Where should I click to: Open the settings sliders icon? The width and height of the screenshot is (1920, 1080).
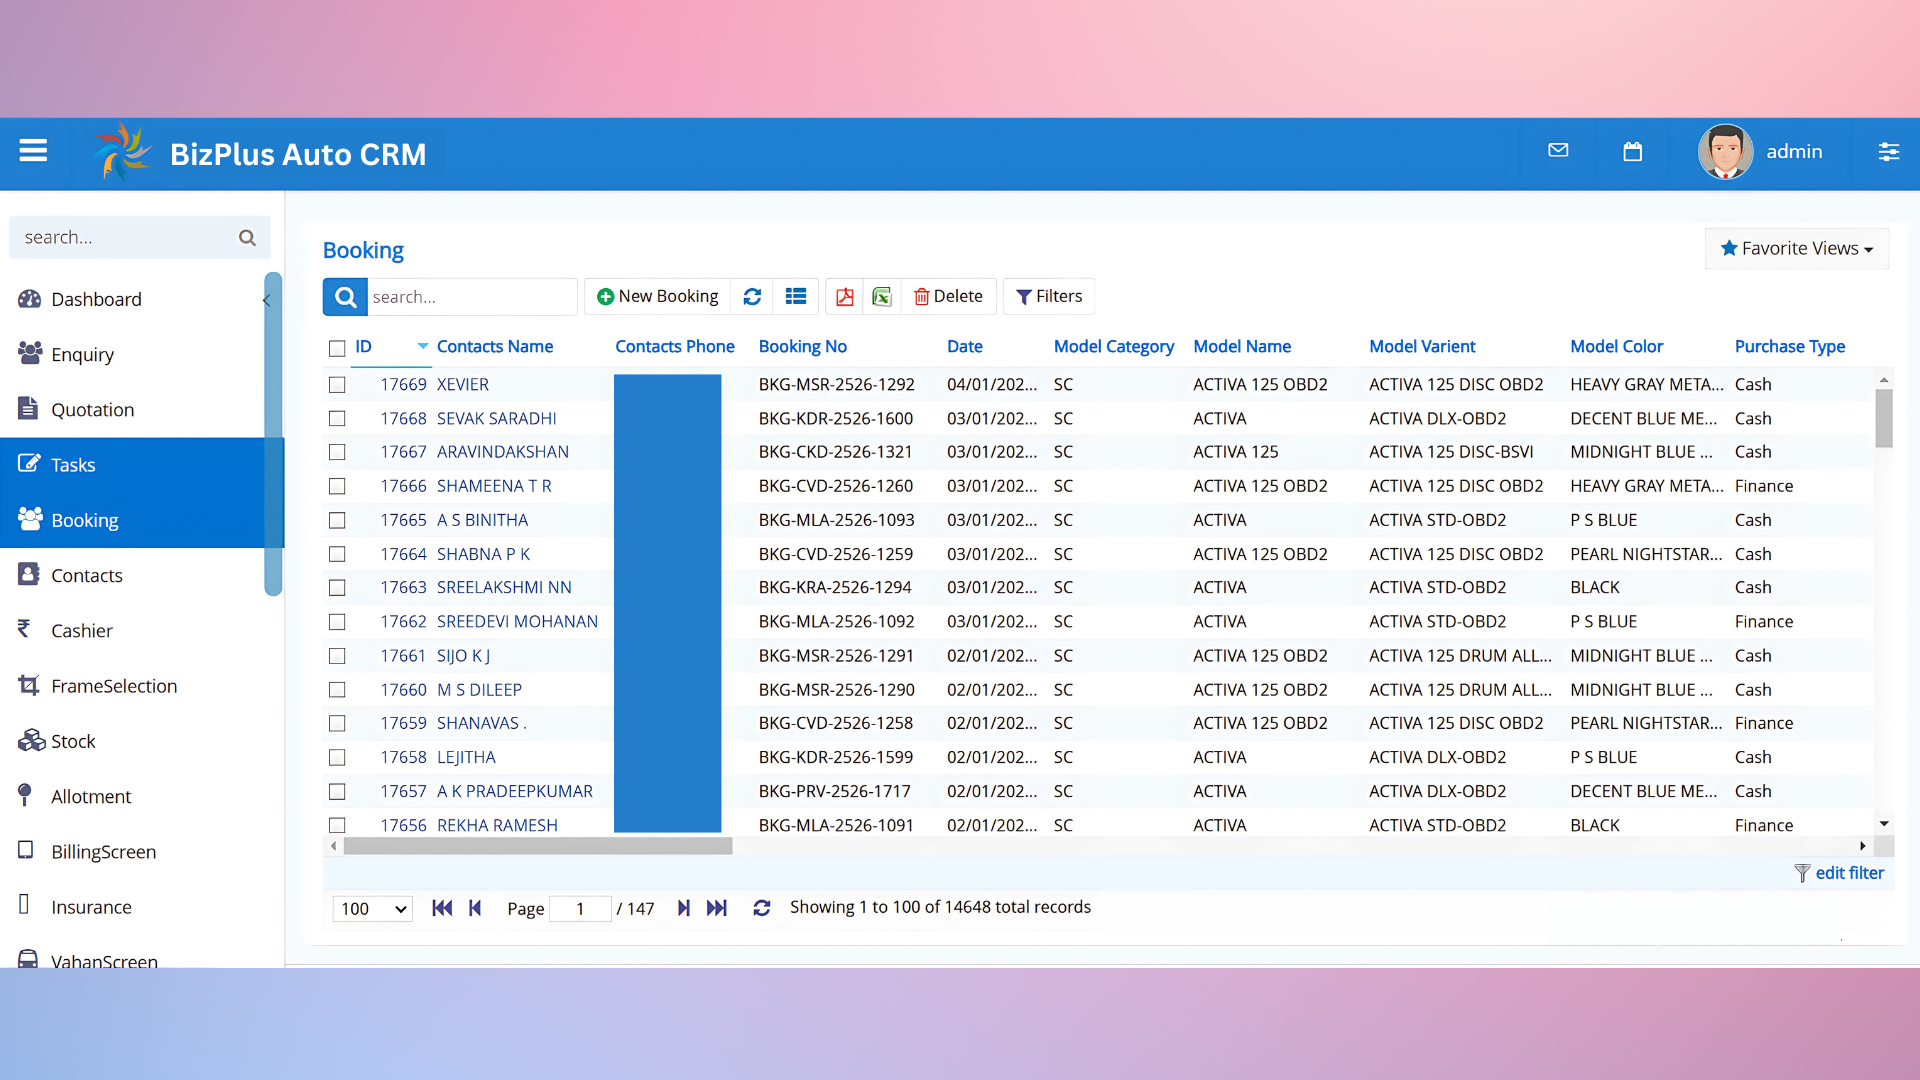pyautogui.click(x=1888, y=151)
